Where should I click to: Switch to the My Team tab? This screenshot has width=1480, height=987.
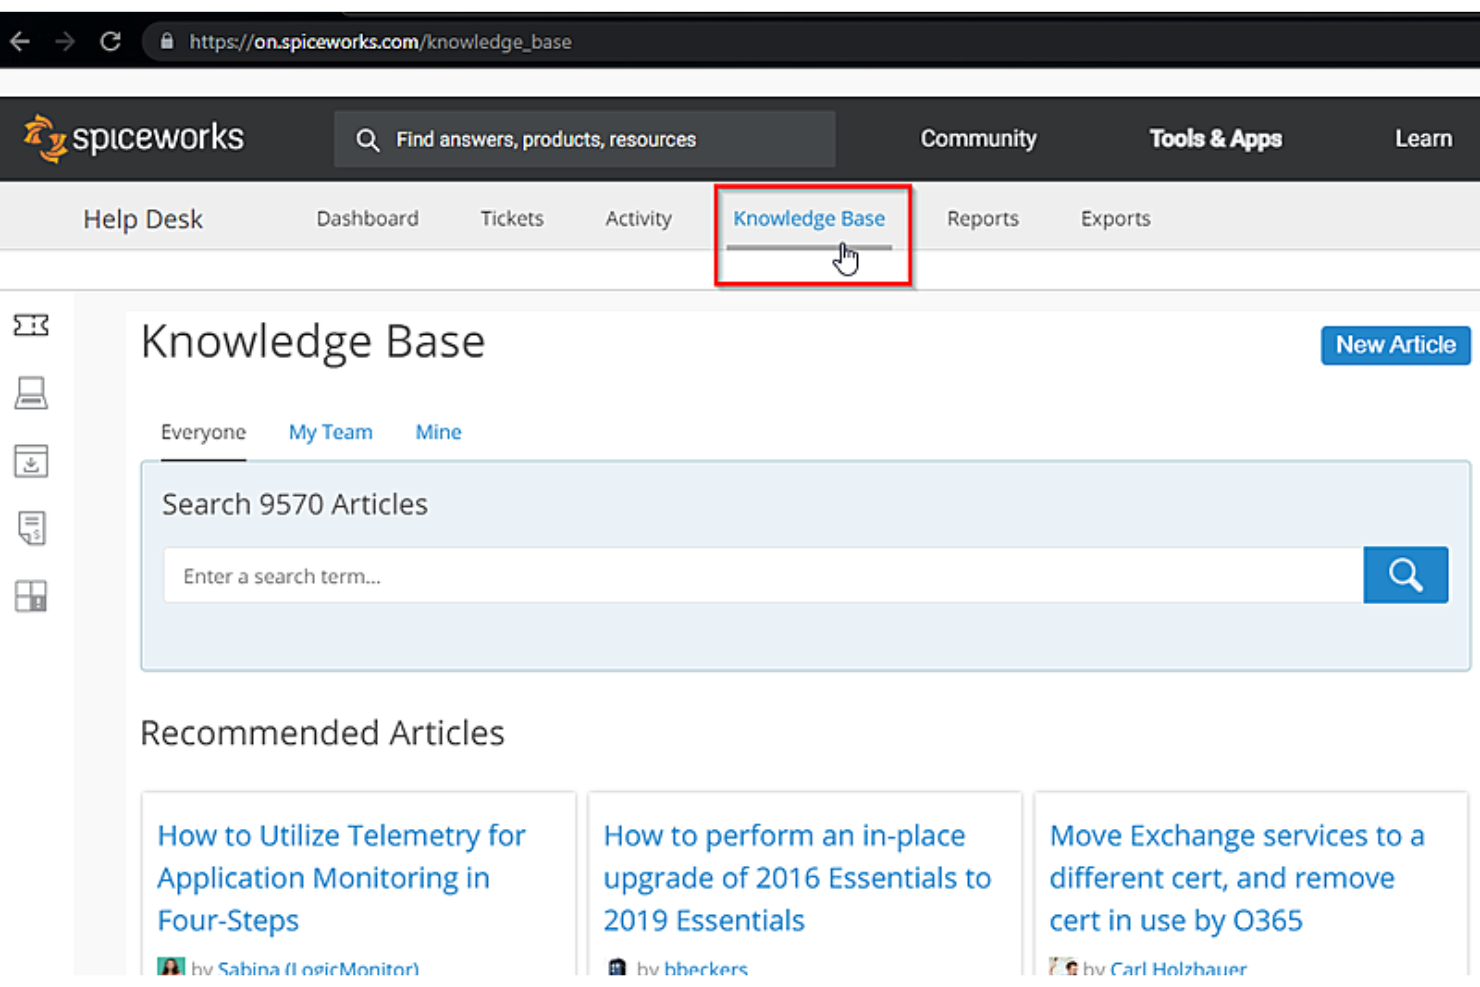[x=330, y=431]
